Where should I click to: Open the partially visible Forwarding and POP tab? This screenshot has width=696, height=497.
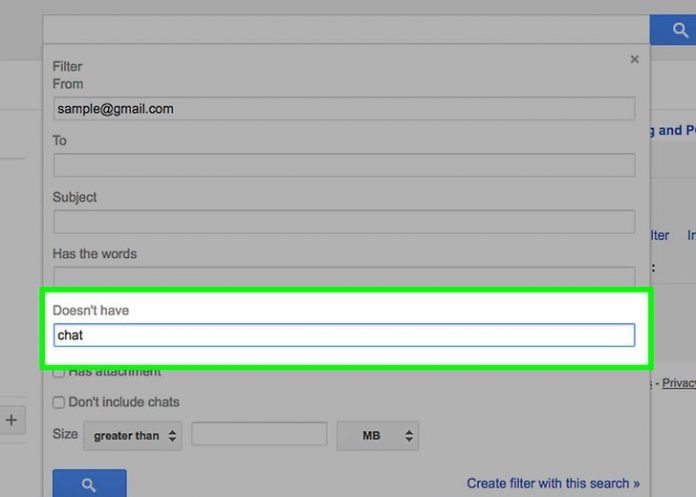point(668,130)
